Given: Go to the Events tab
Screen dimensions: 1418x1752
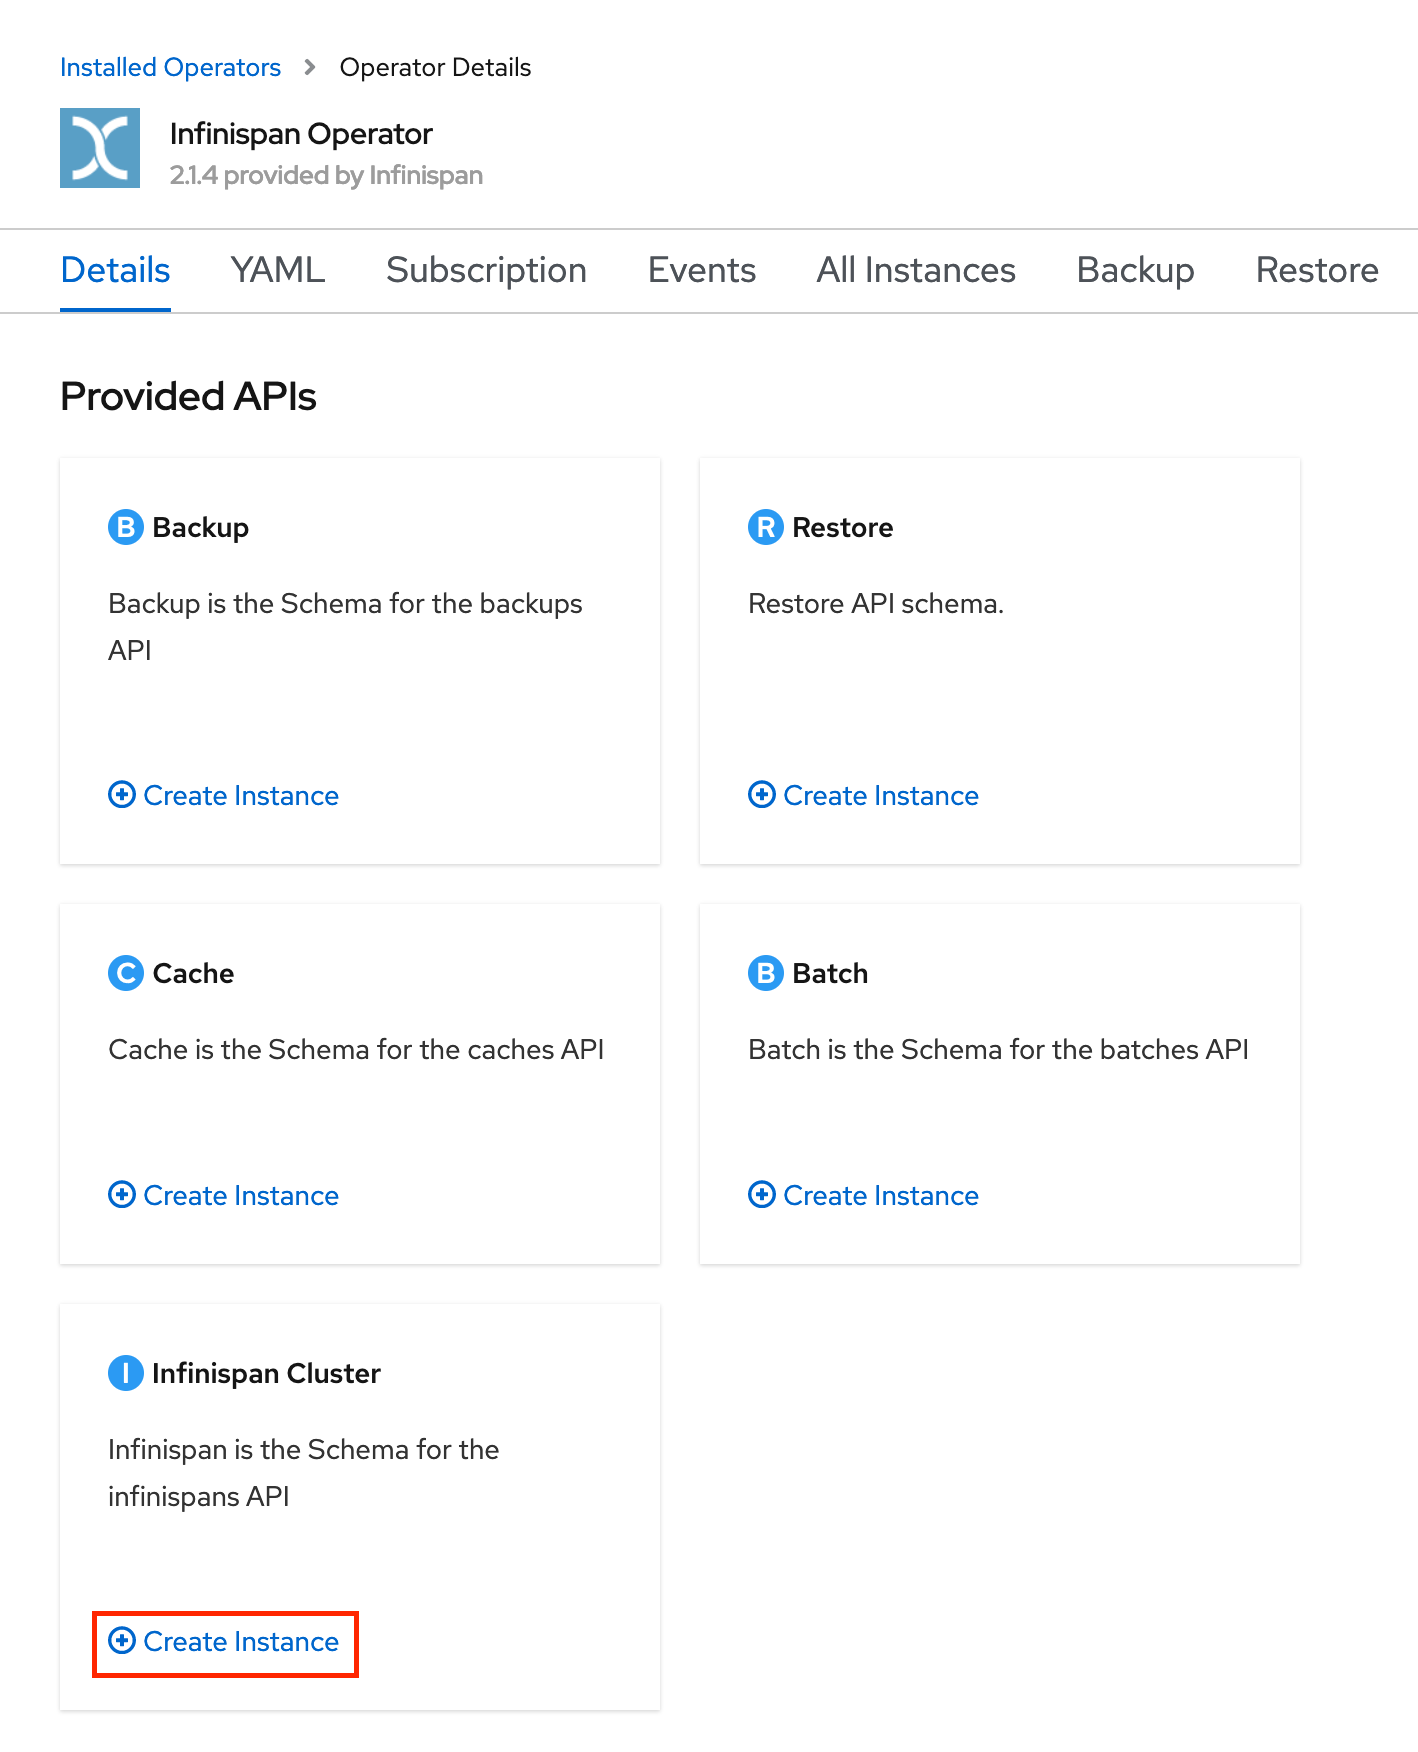Looking at the screenshot, I should tap(702, 270).
